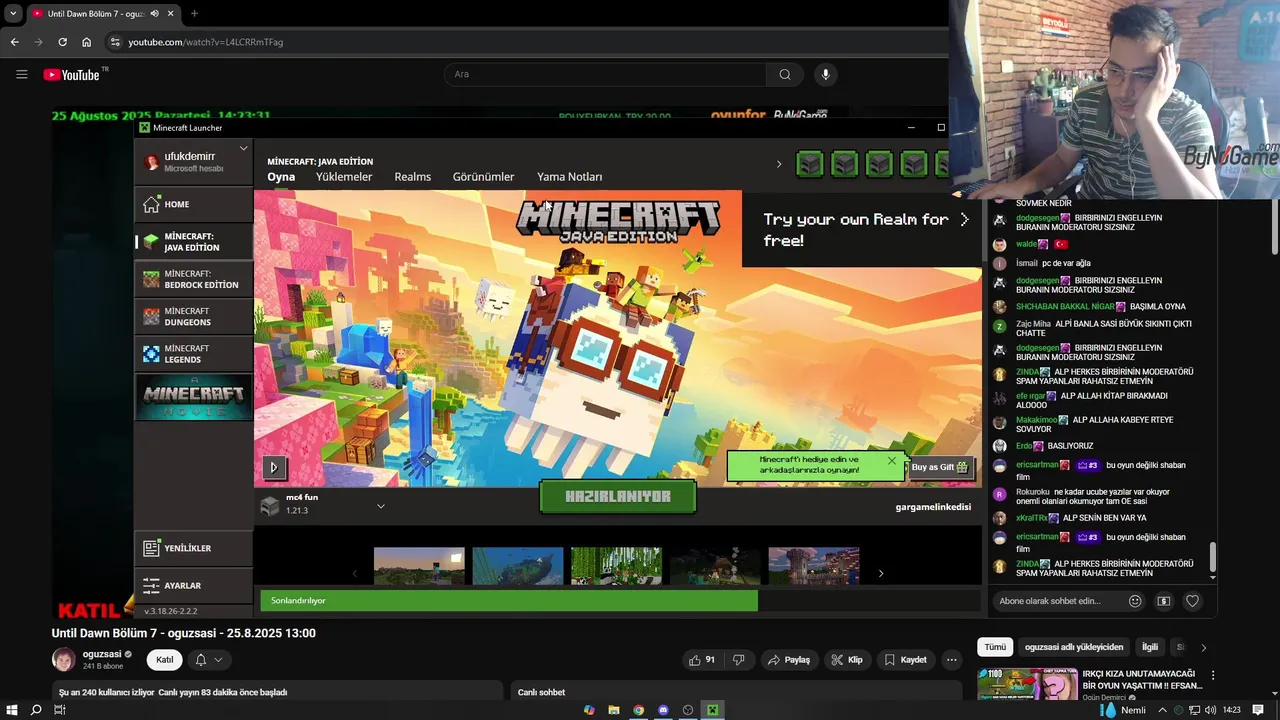Expand the Try your own Realm chevron
1280x720 pixels.
tap(964, 219)
